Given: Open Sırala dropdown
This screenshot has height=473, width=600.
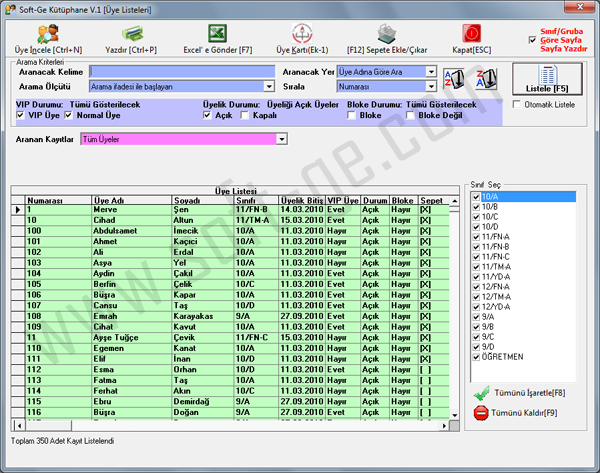Looking at the screenshot, I should point(431,86).
